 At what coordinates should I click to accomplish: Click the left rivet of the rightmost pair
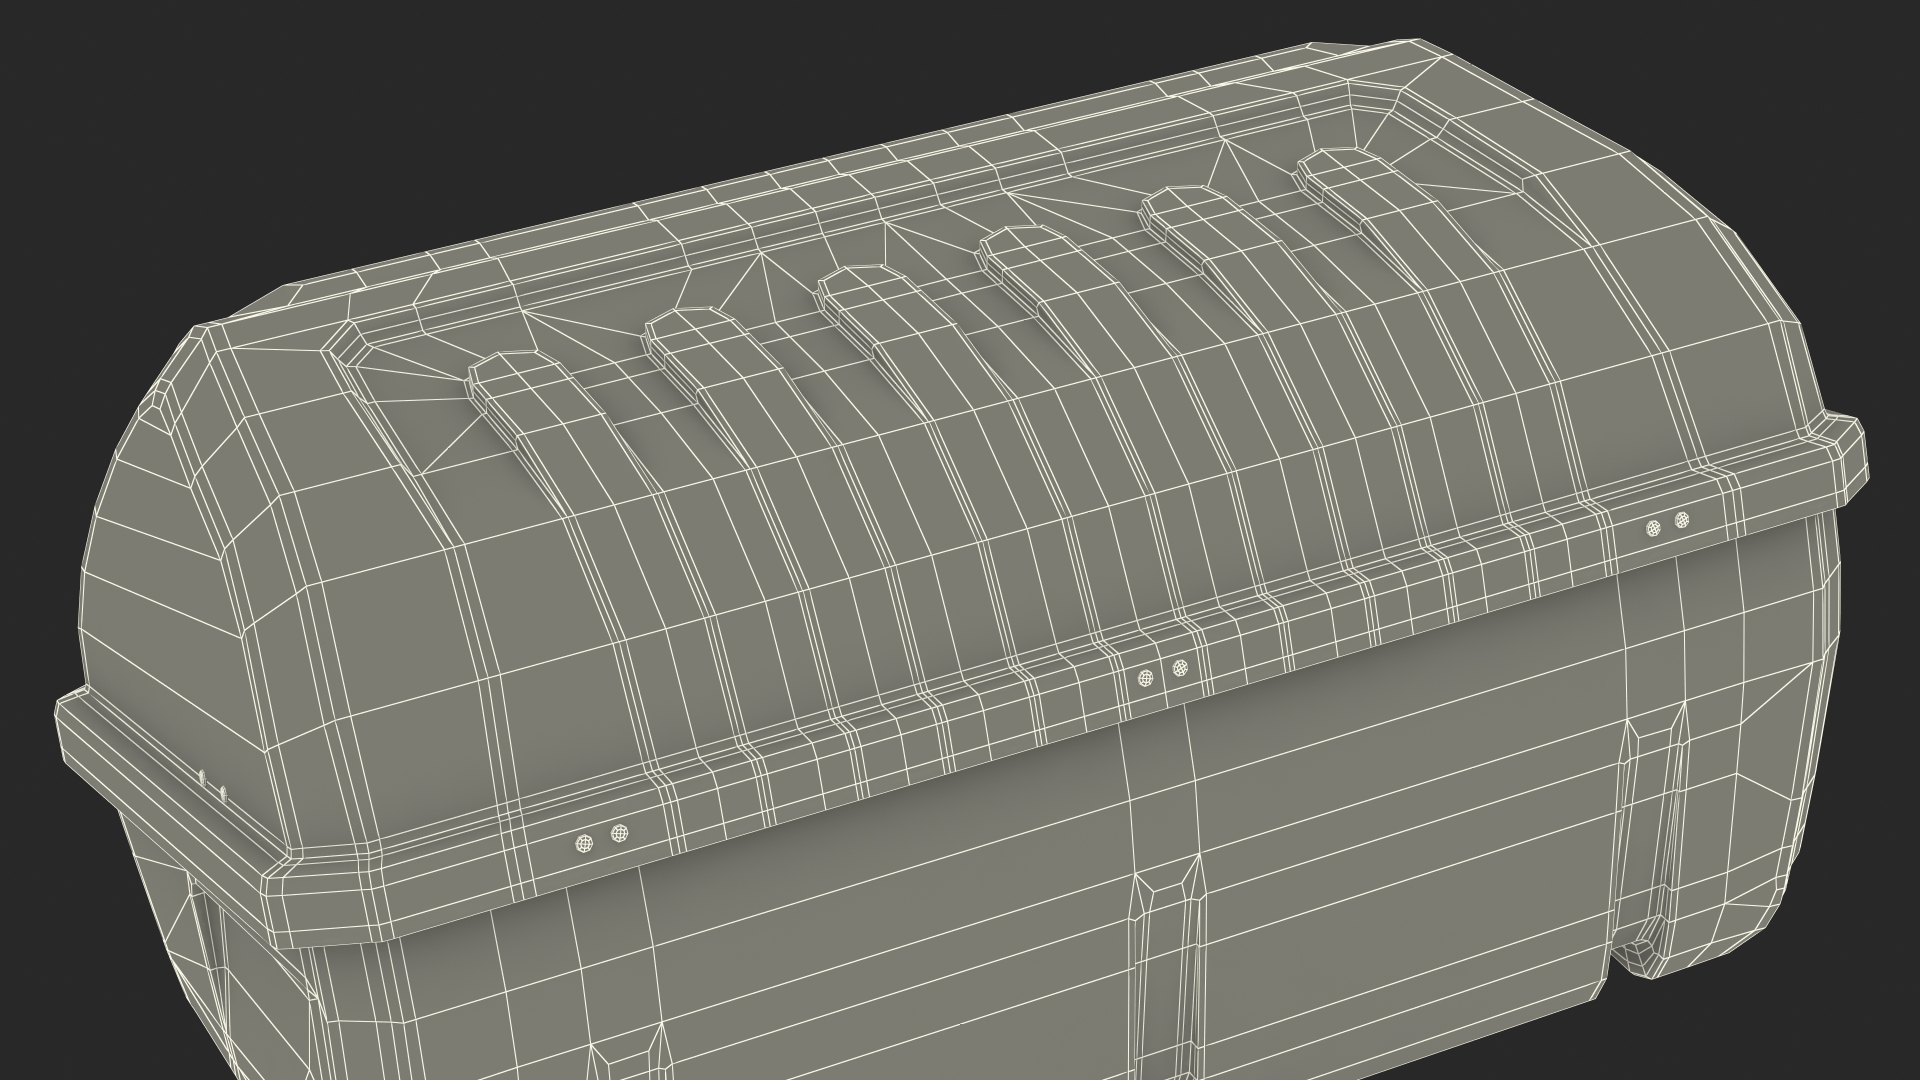pyautogui.click(x=1653, y=527)
